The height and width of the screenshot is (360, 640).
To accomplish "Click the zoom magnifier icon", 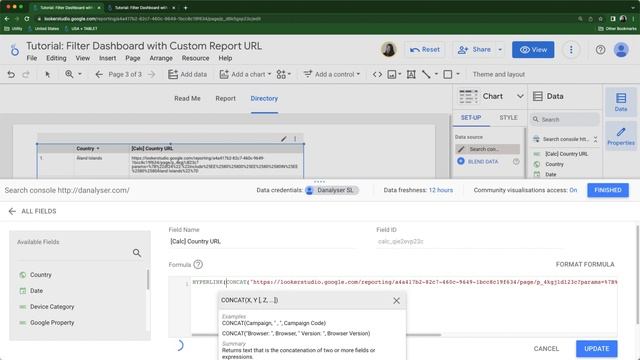I will (69, 74).
